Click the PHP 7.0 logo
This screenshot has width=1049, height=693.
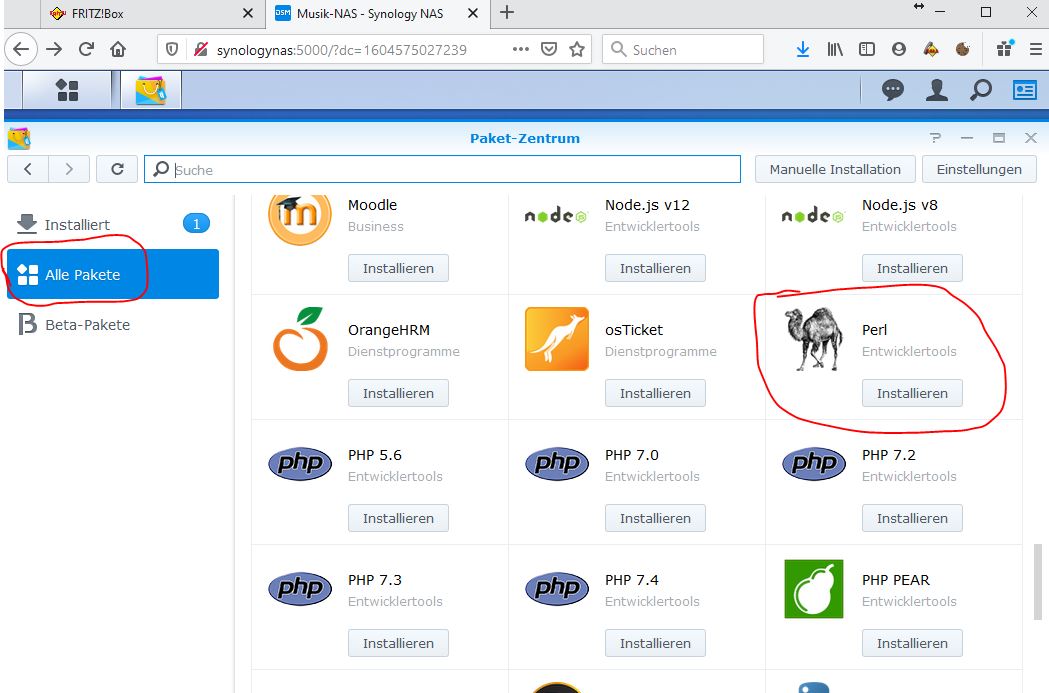tap(557, 463)
